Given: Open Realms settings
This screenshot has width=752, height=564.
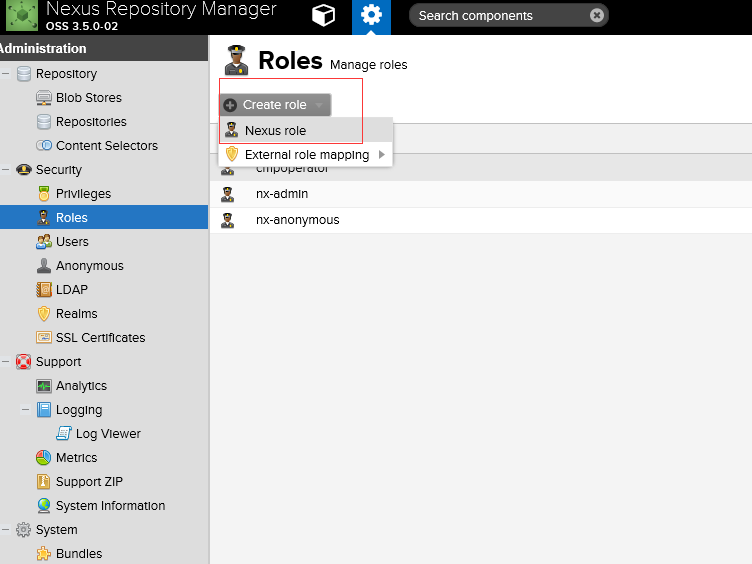Looking at the screenshot, I should 77,314.
